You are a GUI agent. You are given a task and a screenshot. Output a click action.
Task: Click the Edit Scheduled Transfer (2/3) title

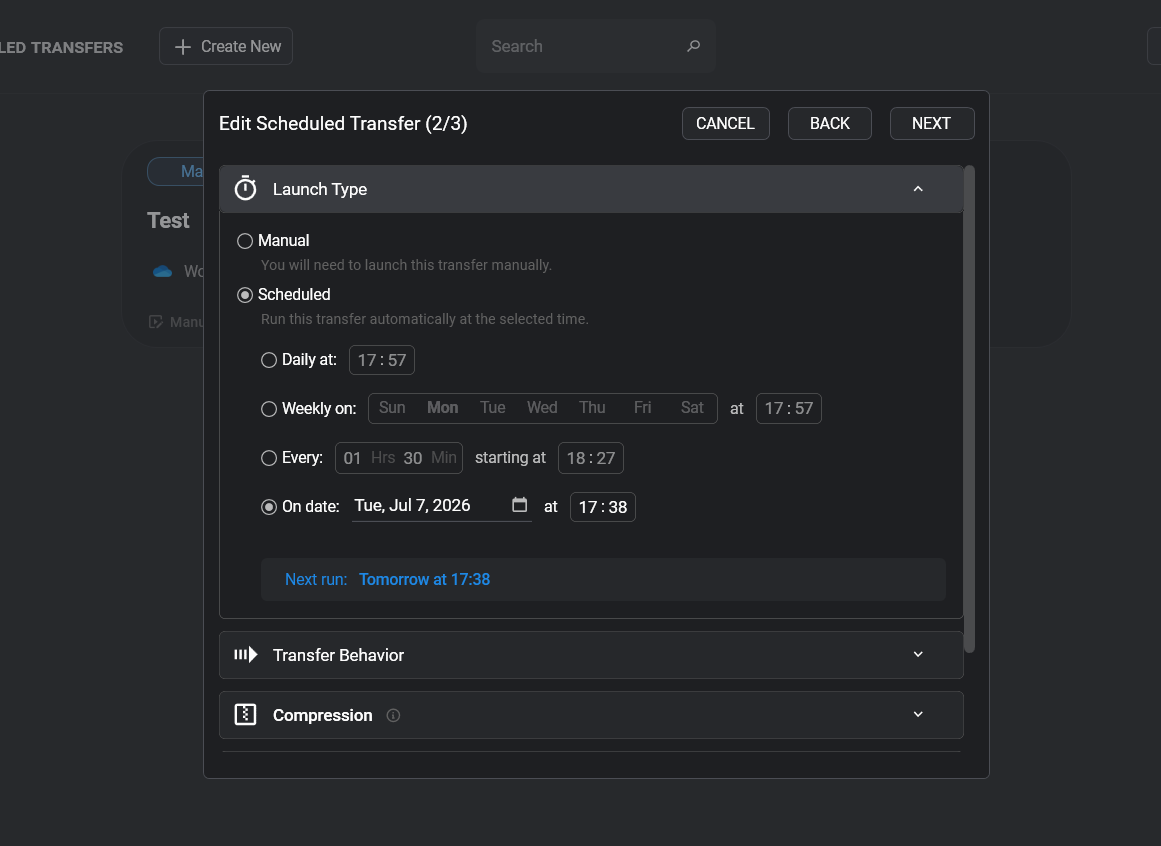tap(343, 124)
